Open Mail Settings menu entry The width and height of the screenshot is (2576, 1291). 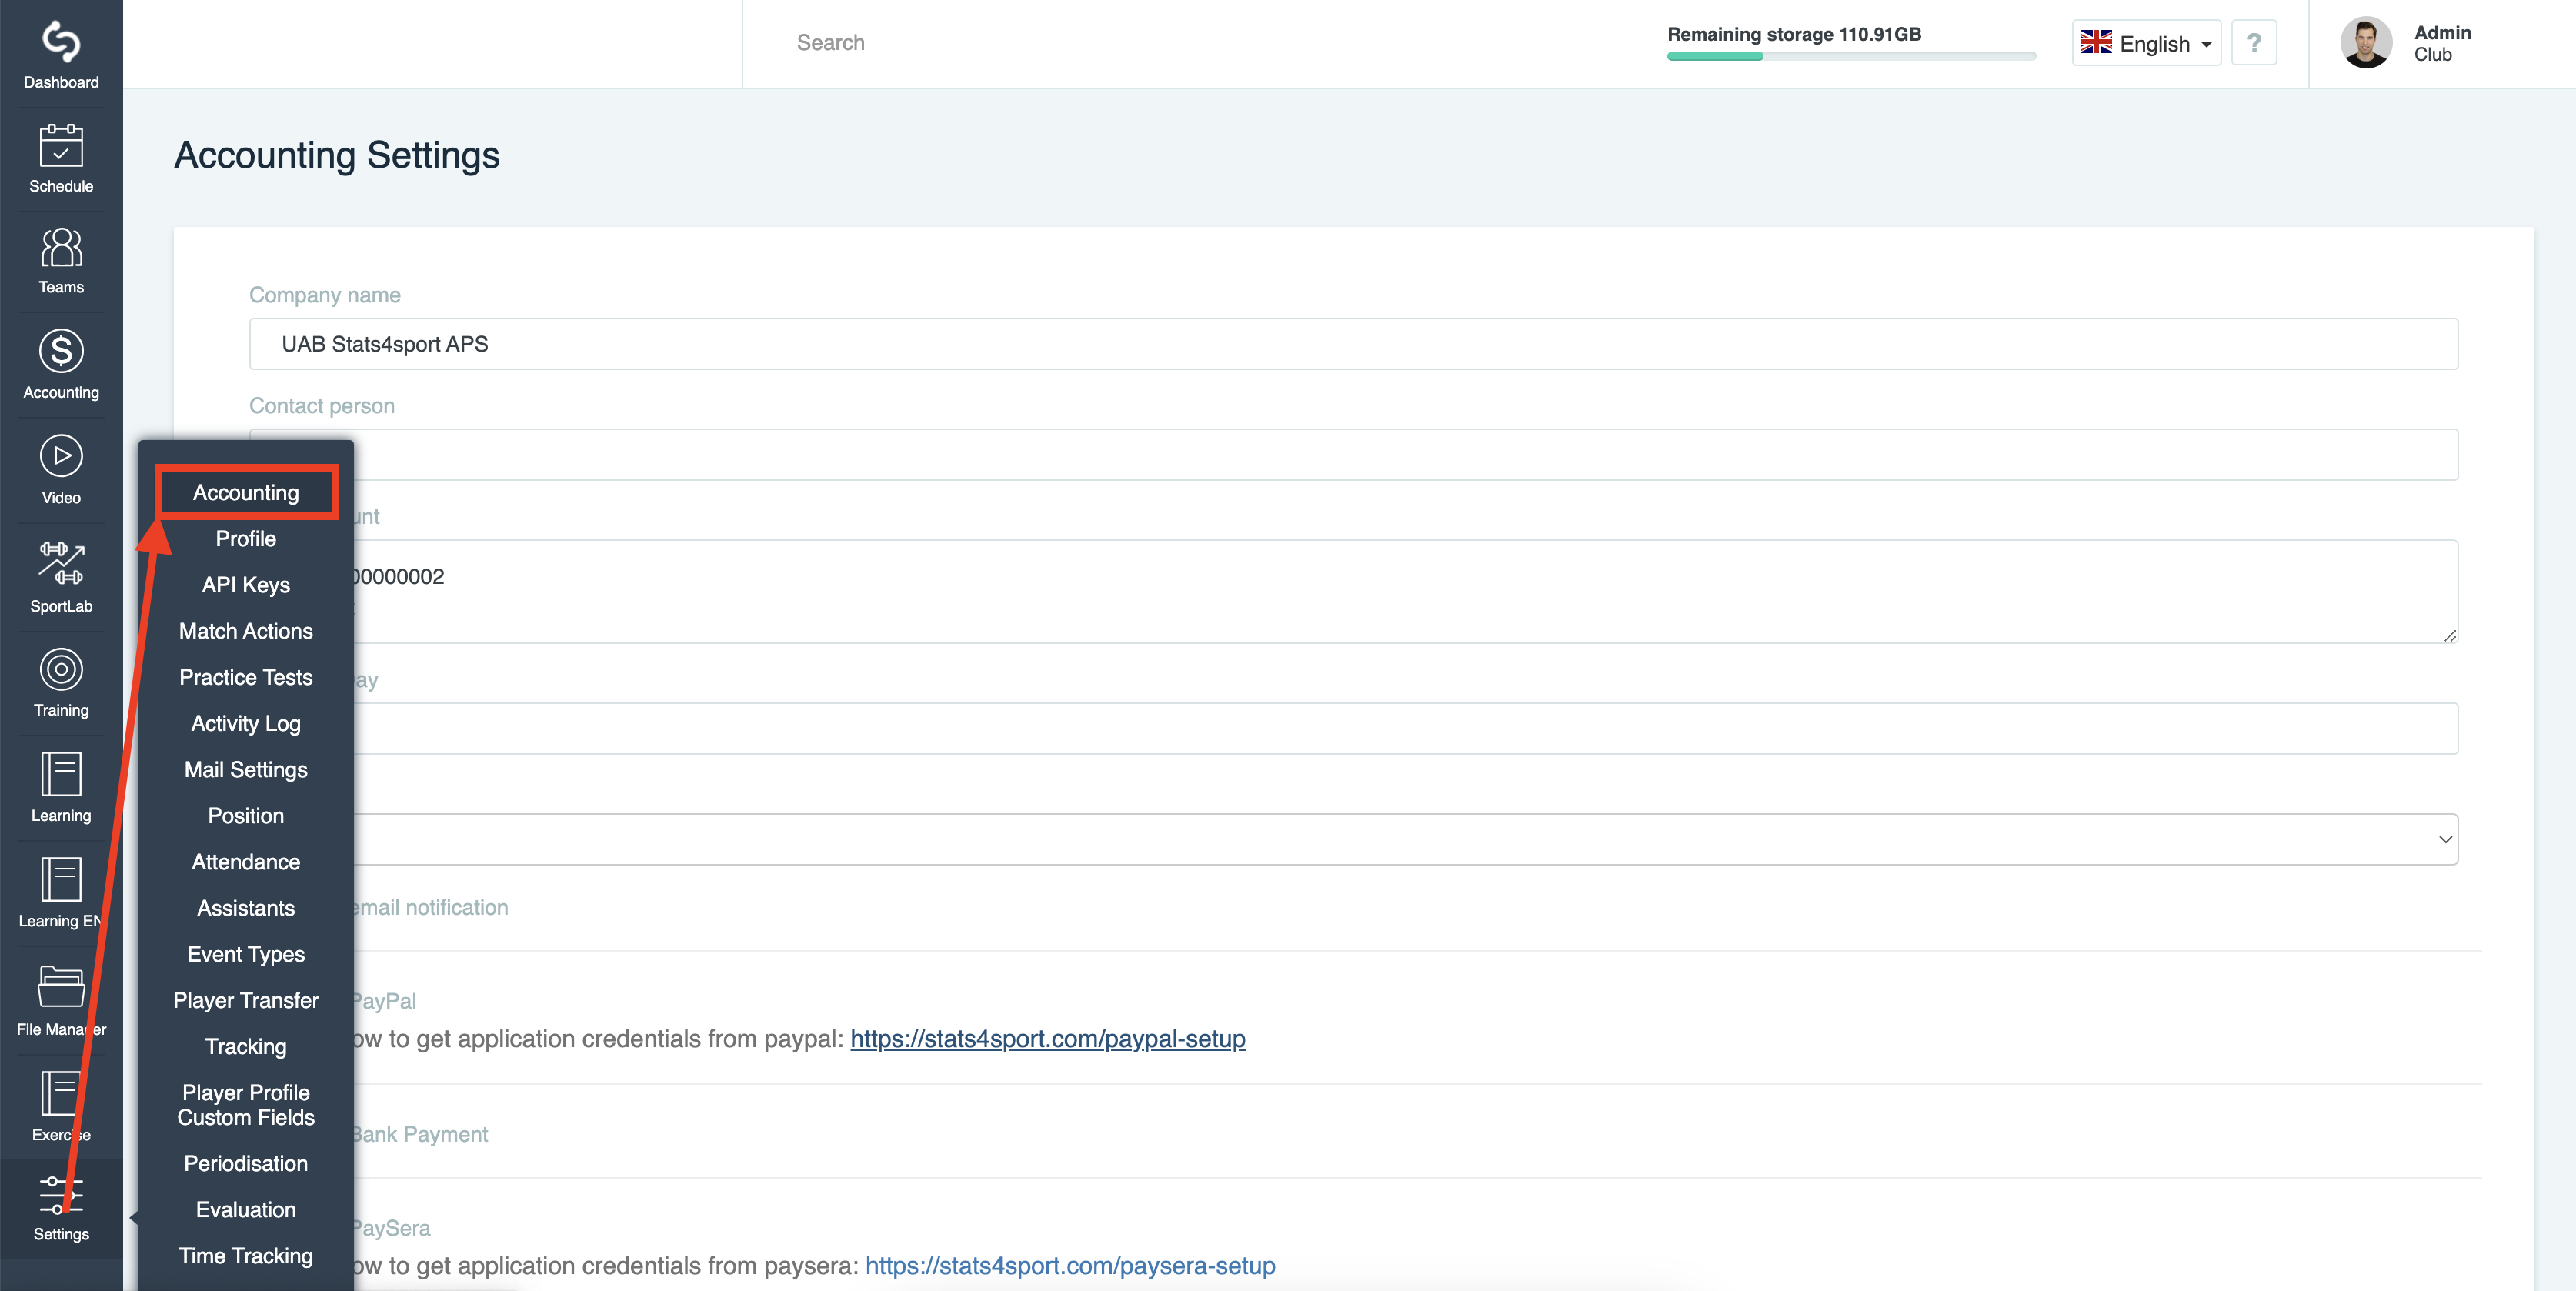pos(246,769)
